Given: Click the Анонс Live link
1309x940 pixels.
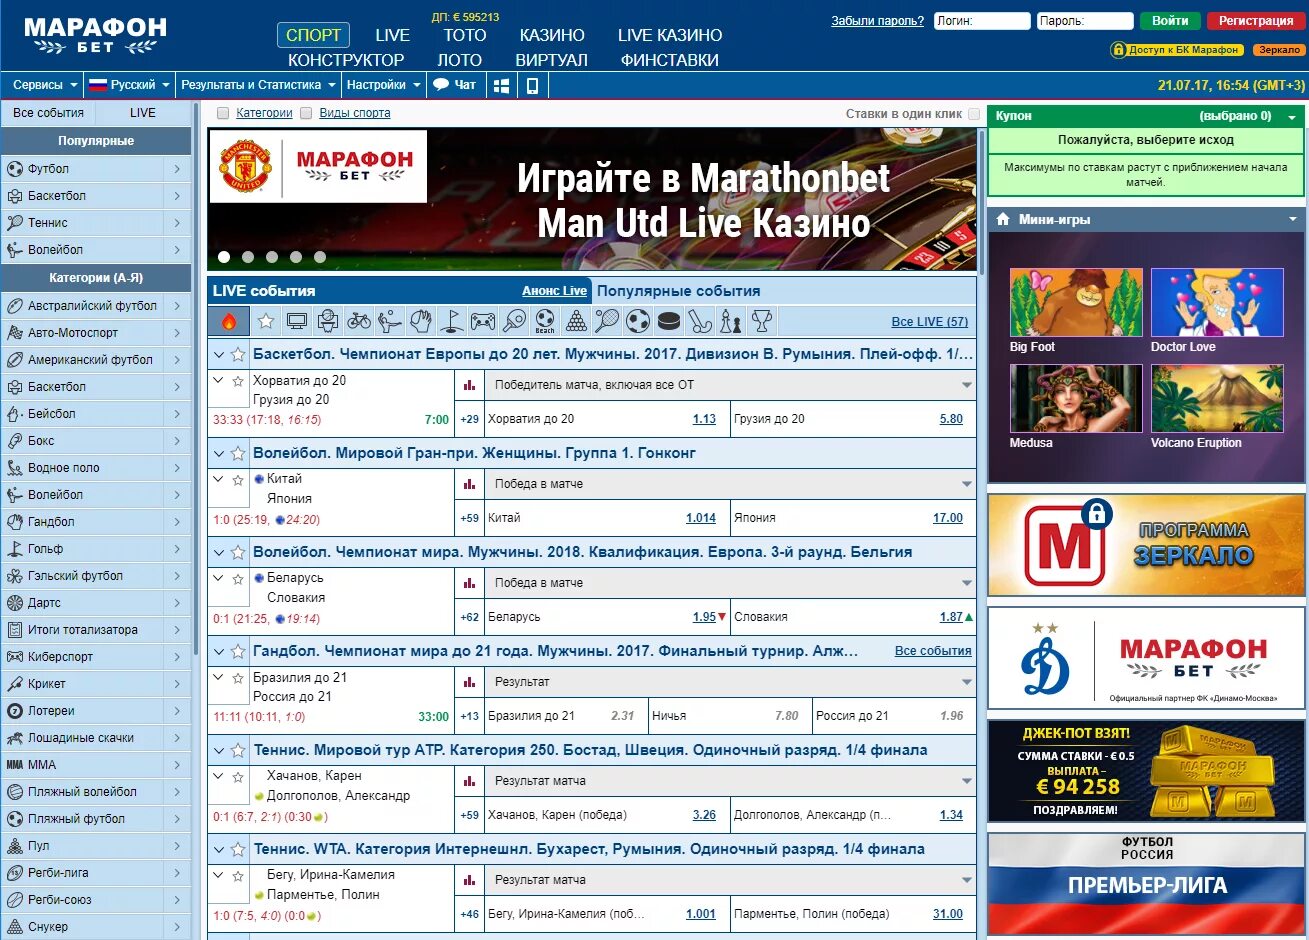Looking at the screenshot, I should (x=554, y=291).
